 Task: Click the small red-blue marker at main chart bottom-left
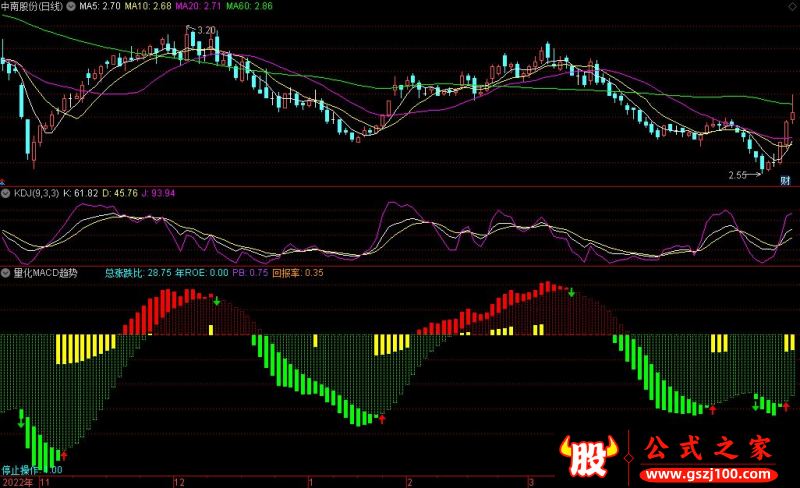[x=5, y=182]
